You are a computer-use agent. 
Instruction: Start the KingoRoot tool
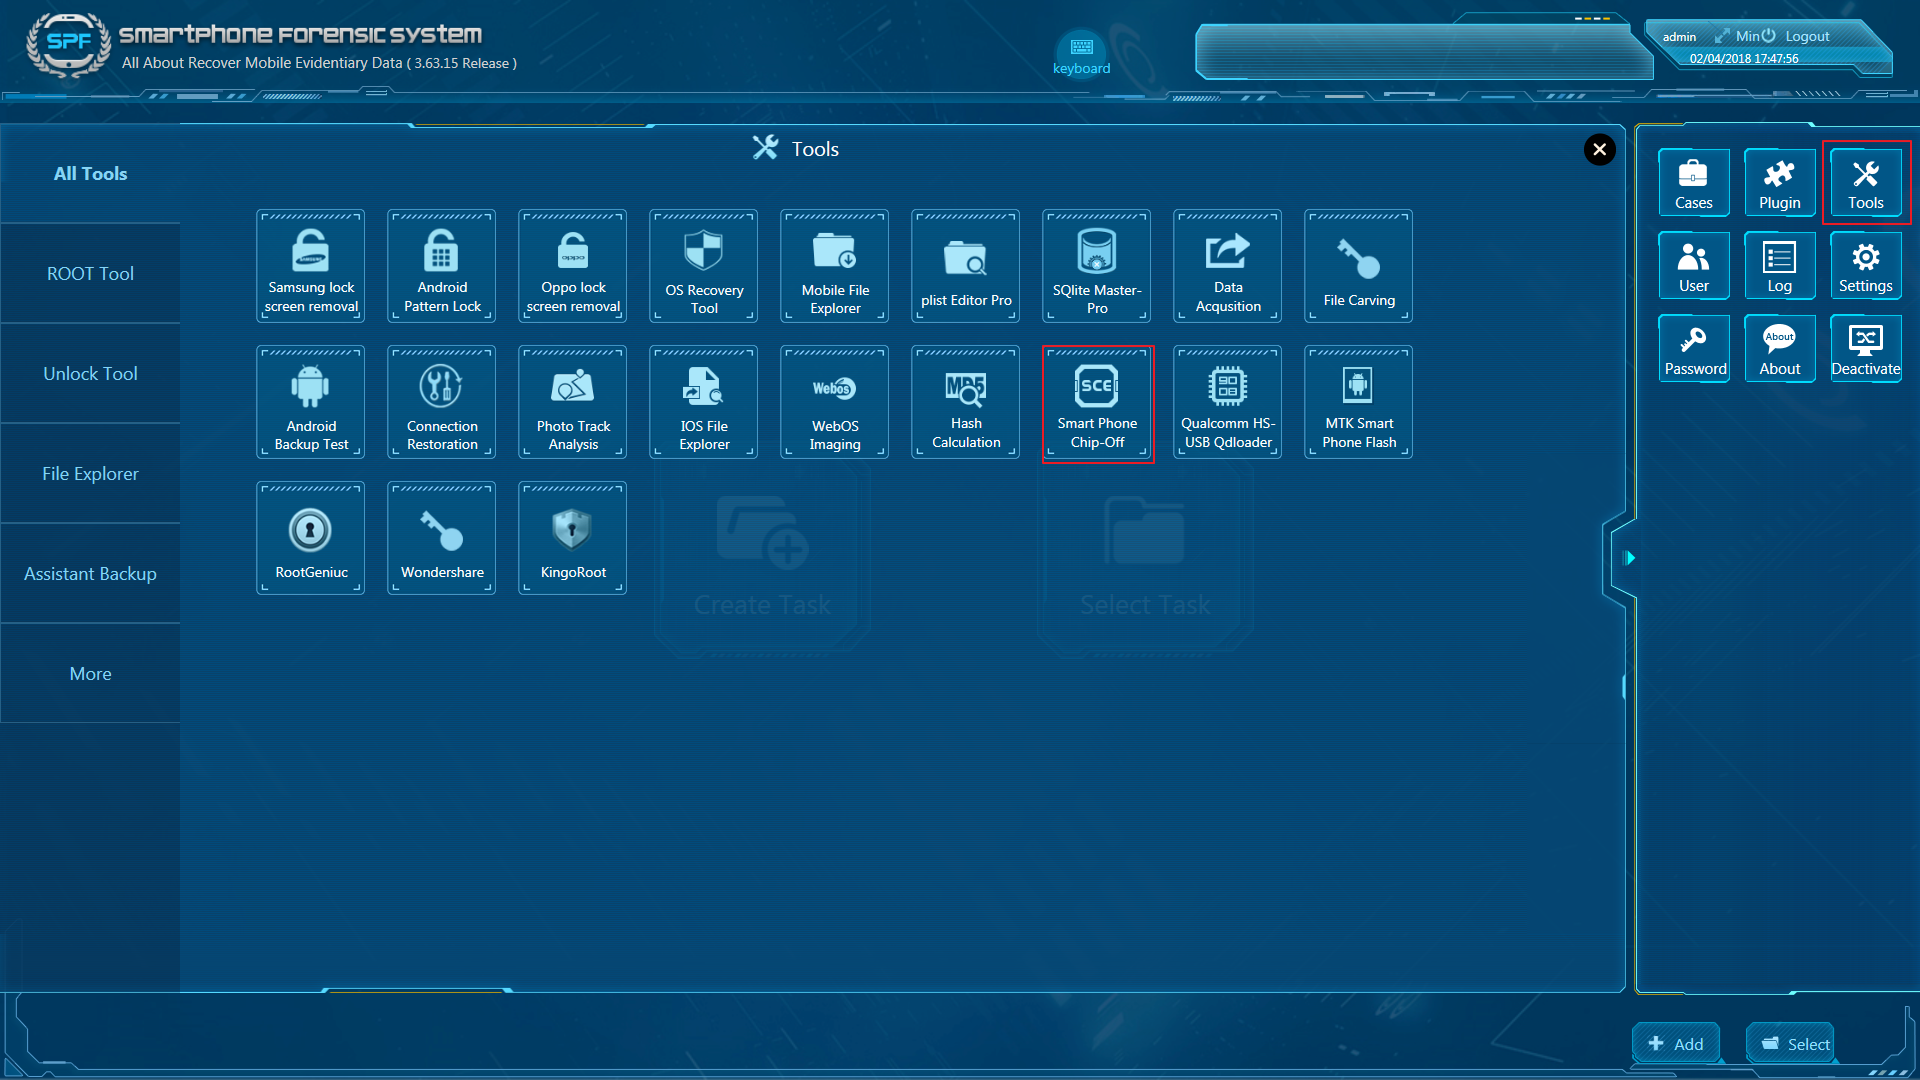coord(572,539)
